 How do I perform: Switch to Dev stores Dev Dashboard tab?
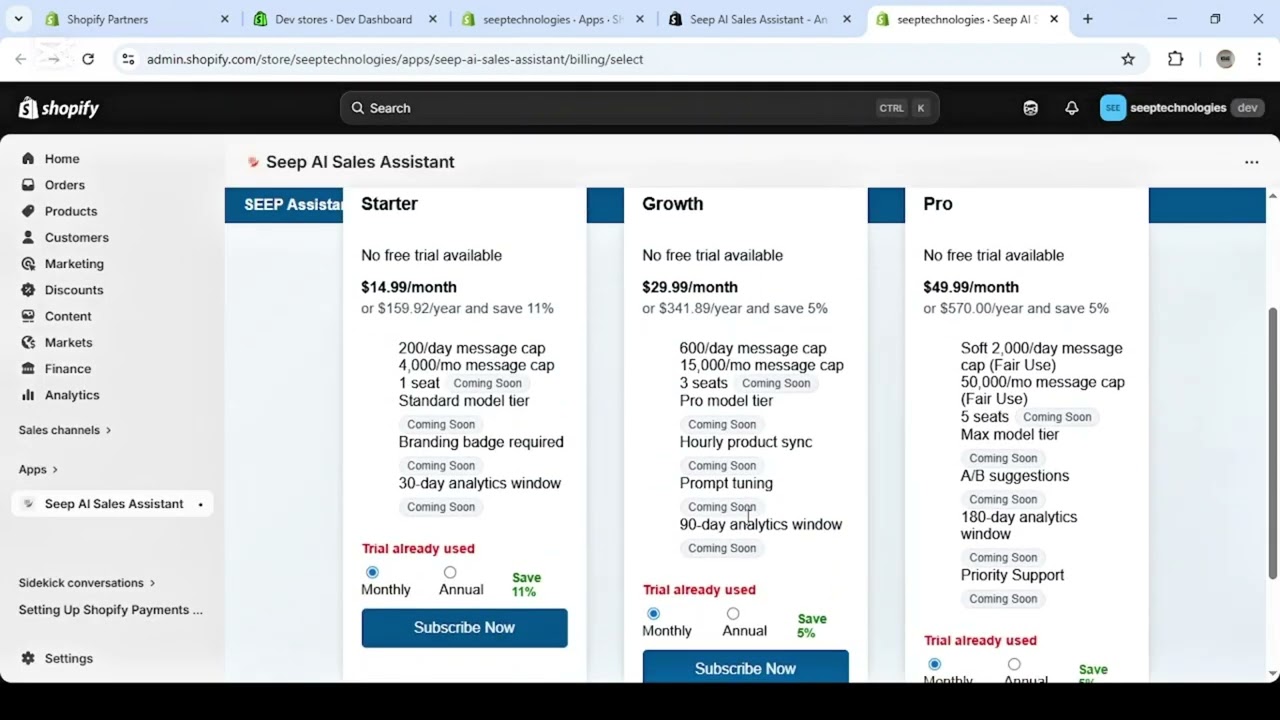coord(343,19)
